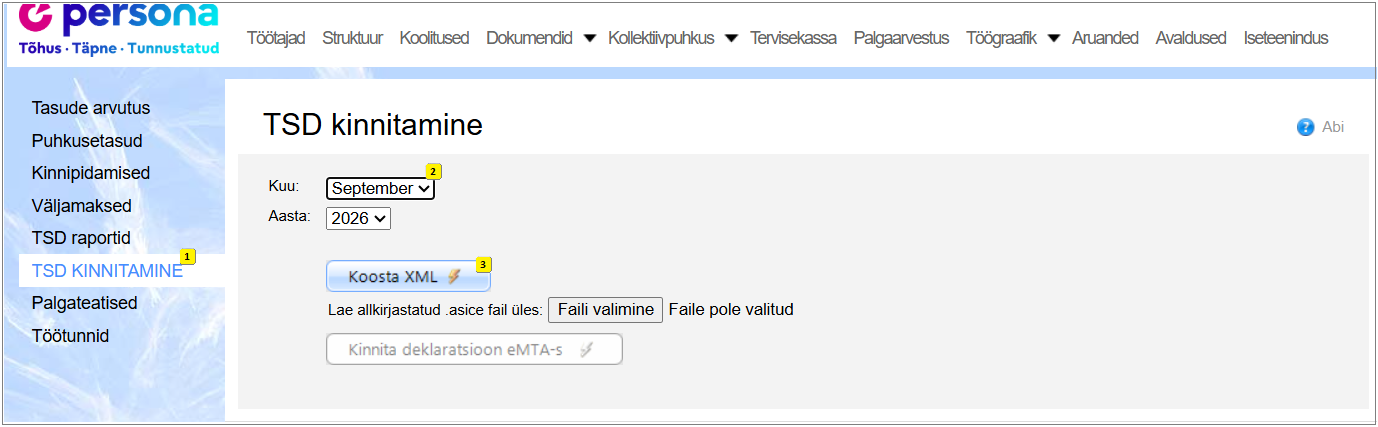Open the Kuu month dropdown
This screenshot has width=1378, height=427.
[380, 188]
